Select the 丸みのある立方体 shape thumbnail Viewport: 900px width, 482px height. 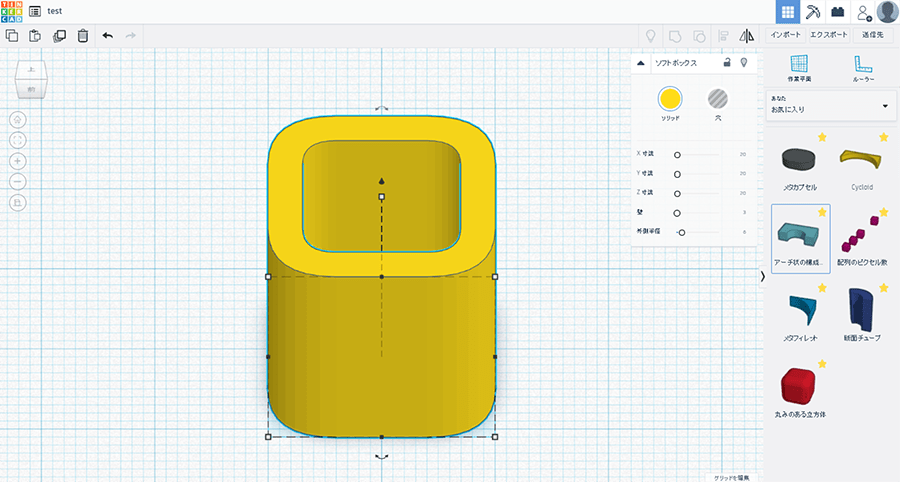(x=800, y=386)
